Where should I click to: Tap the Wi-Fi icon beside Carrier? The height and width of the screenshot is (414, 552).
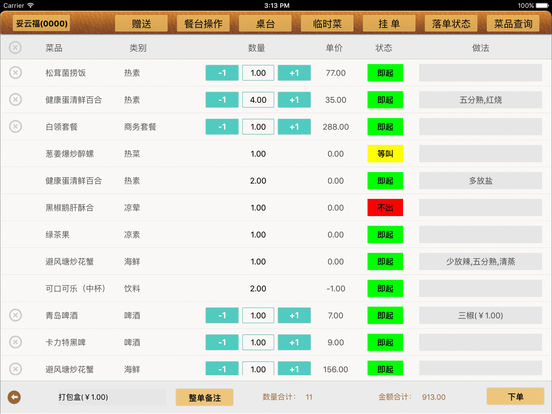tap(30, 5)
